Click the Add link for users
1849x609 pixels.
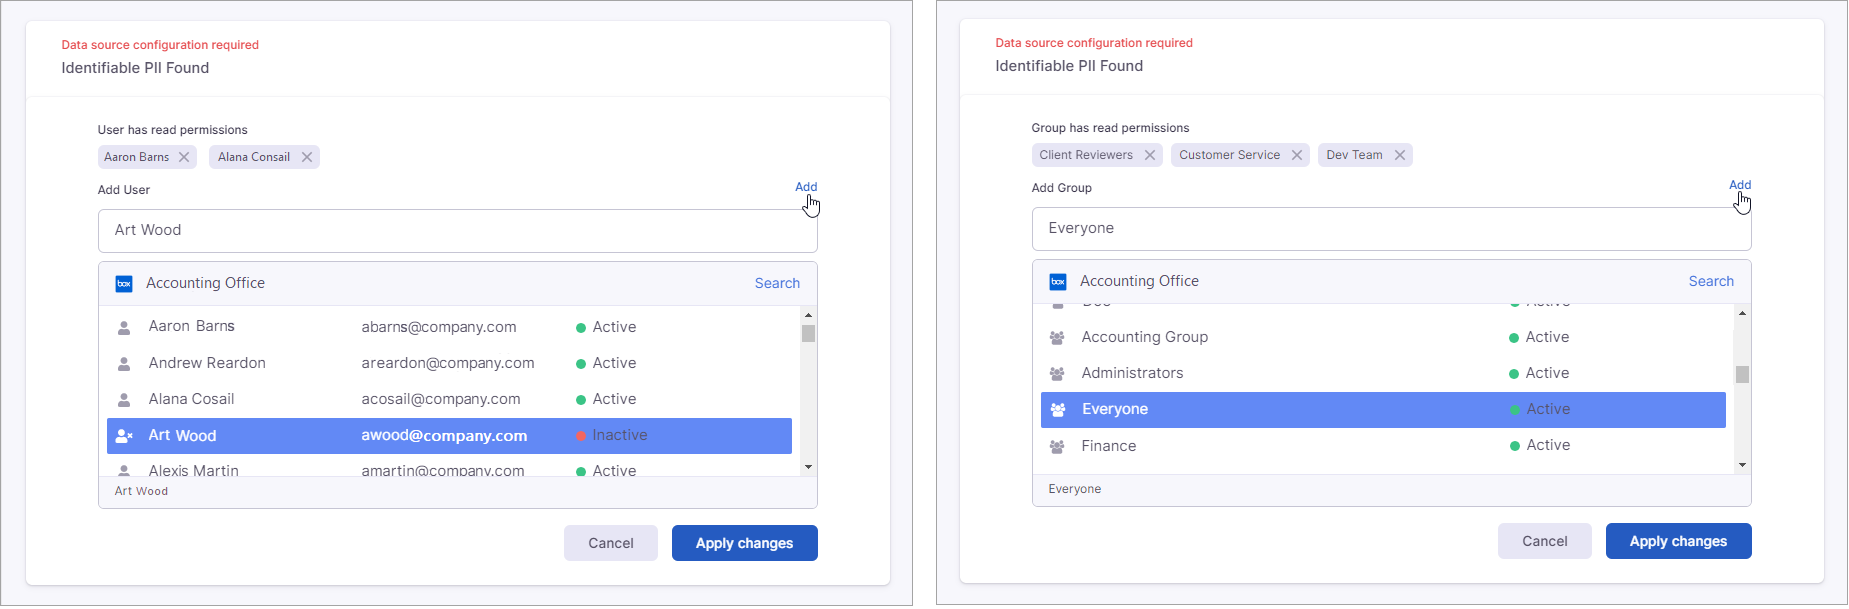click(806, 187)
